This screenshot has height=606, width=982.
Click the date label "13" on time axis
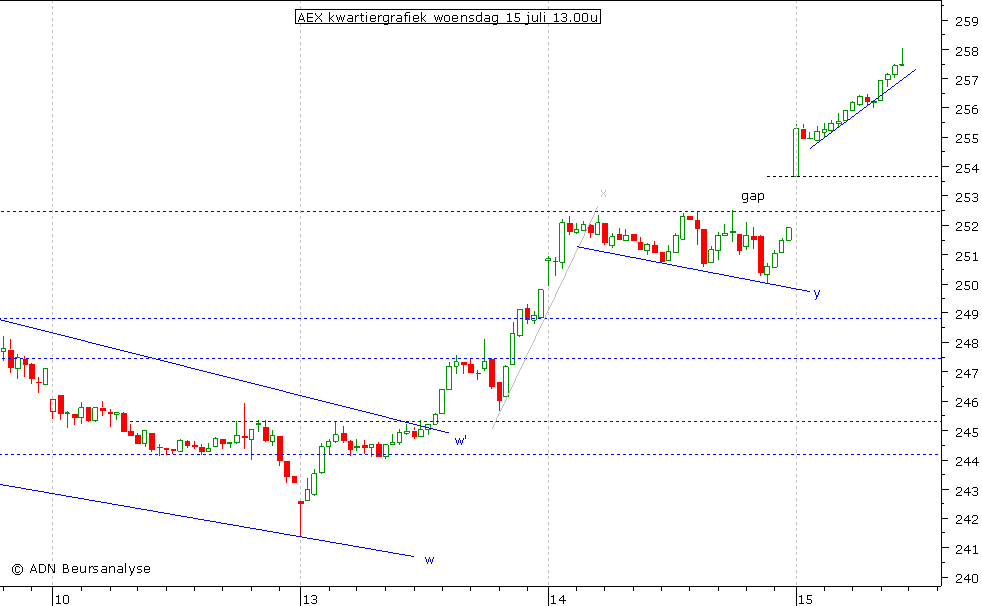(310, 599)
